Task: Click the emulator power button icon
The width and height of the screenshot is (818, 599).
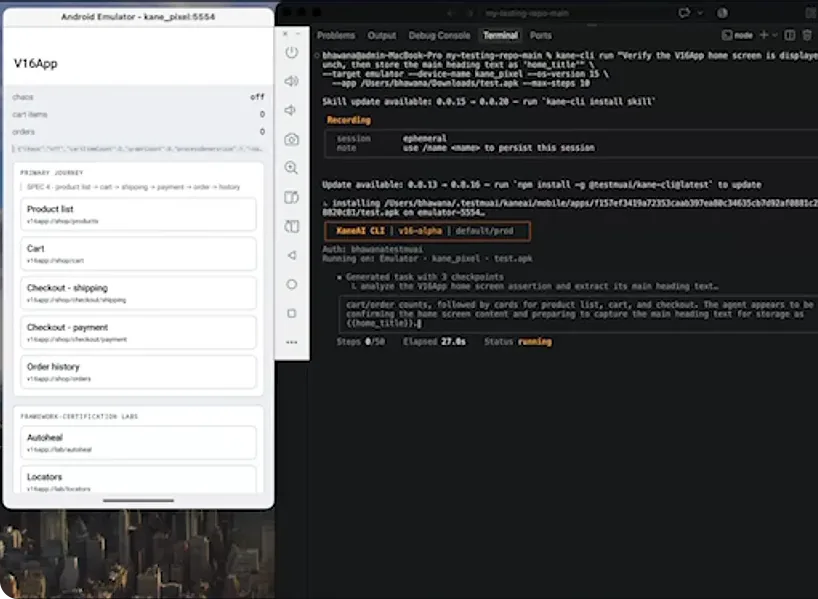Action: [x=292, y=52]
